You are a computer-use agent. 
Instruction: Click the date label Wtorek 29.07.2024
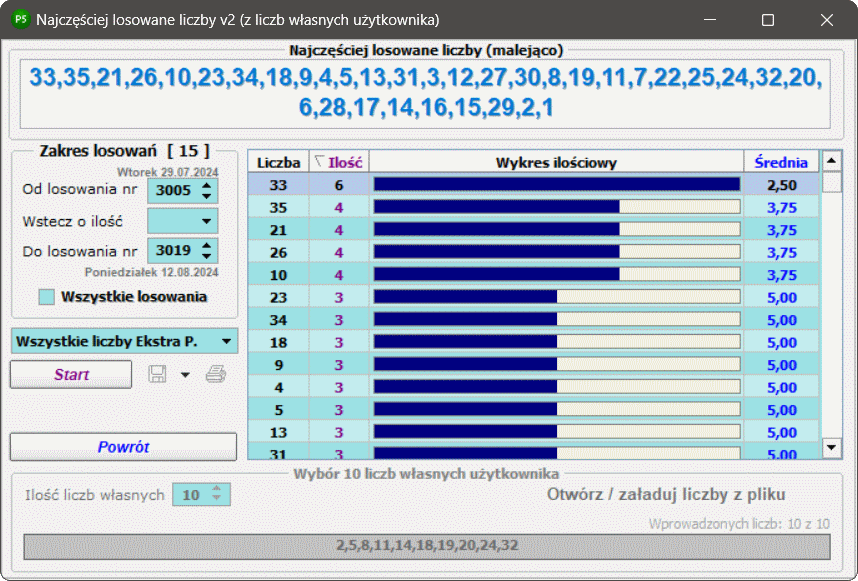(167, 172)
